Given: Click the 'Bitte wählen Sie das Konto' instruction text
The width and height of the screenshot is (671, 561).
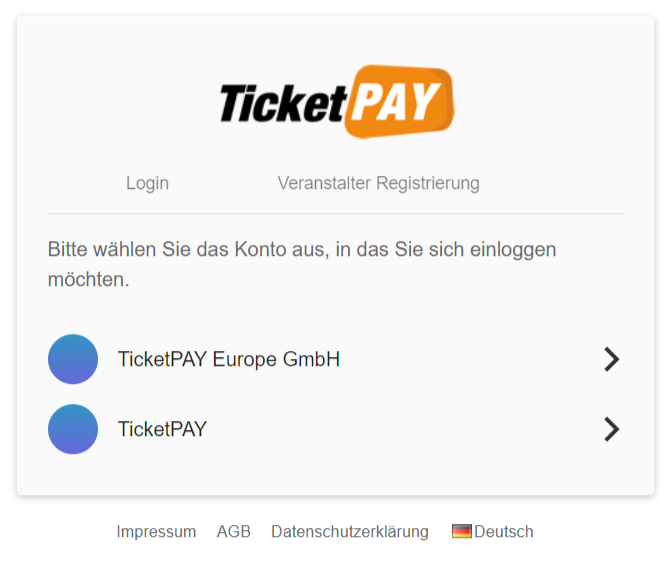Looking at the screenshot, I should click(302, 264).
